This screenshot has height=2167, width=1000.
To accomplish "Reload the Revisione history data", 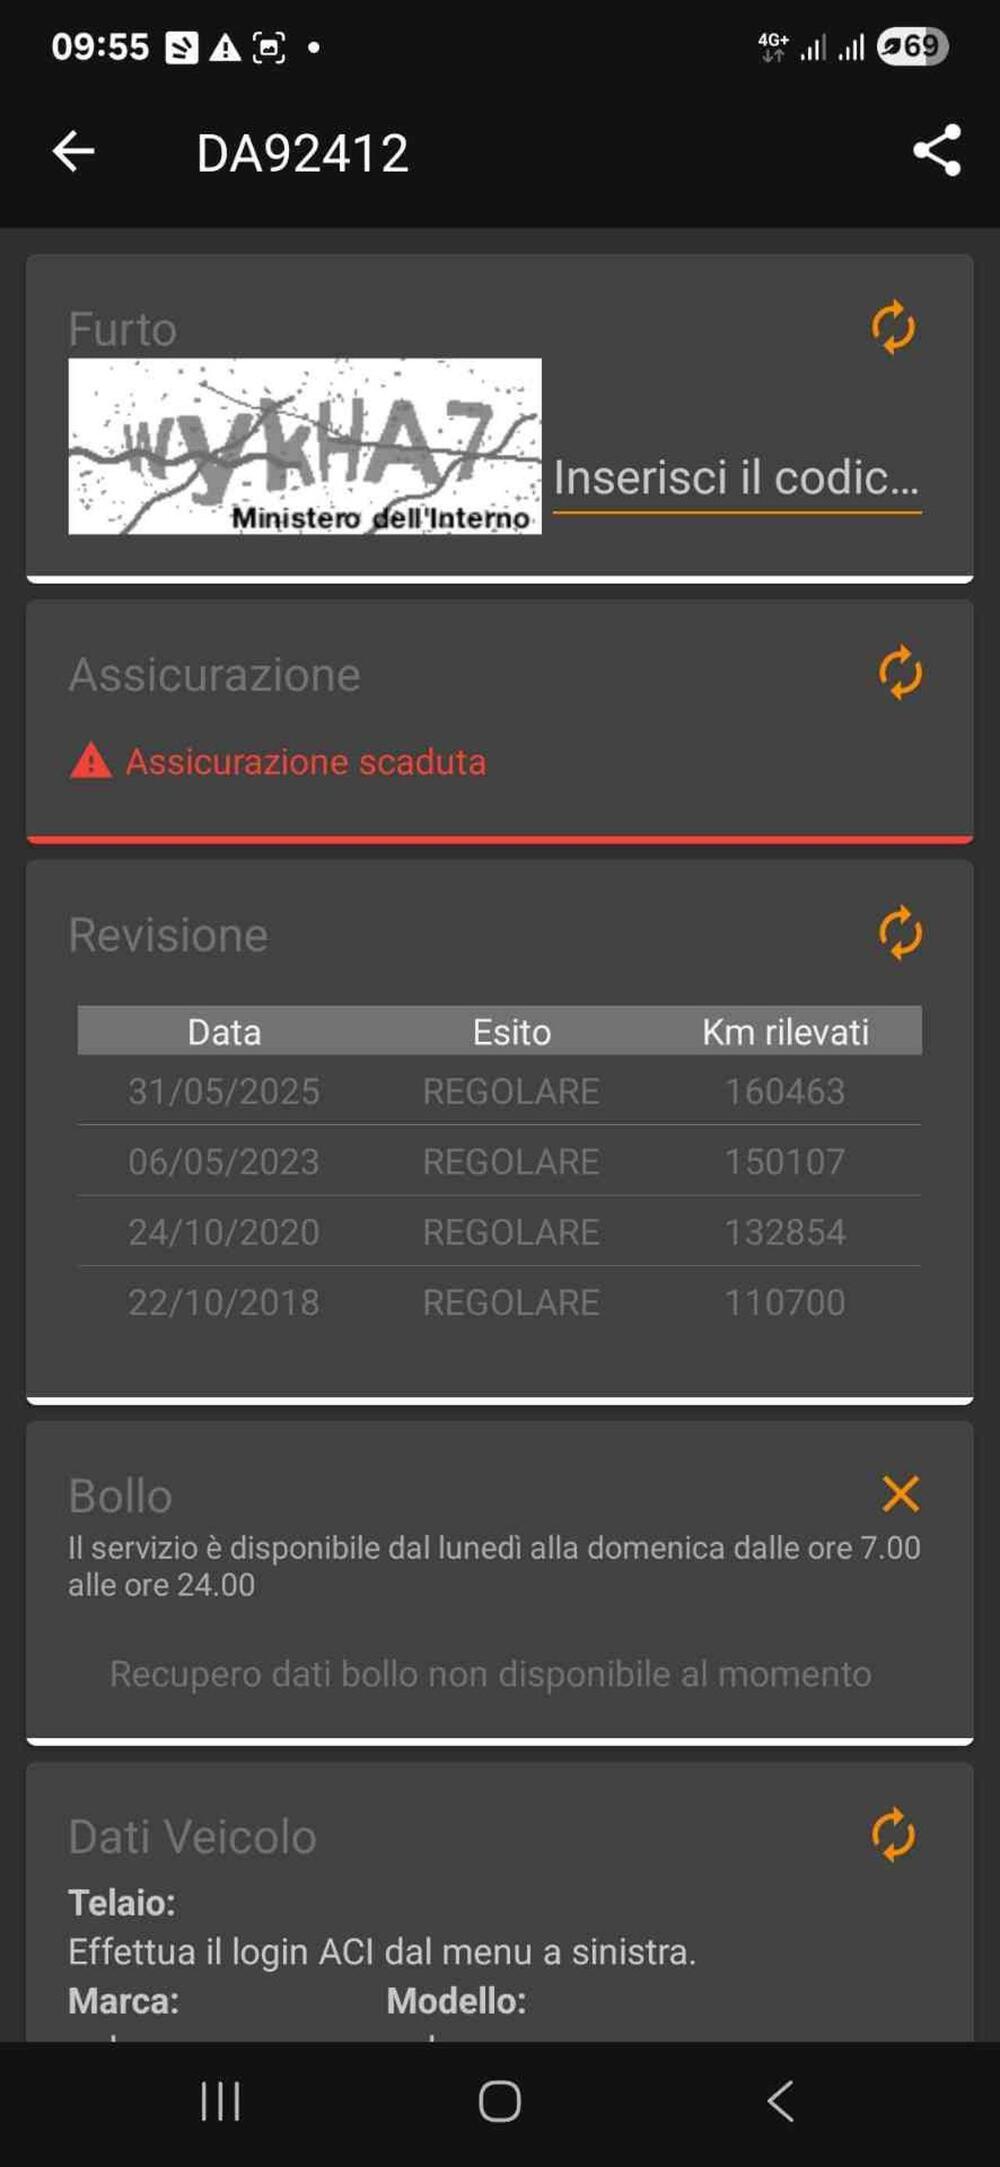I will tap(900, 933).
